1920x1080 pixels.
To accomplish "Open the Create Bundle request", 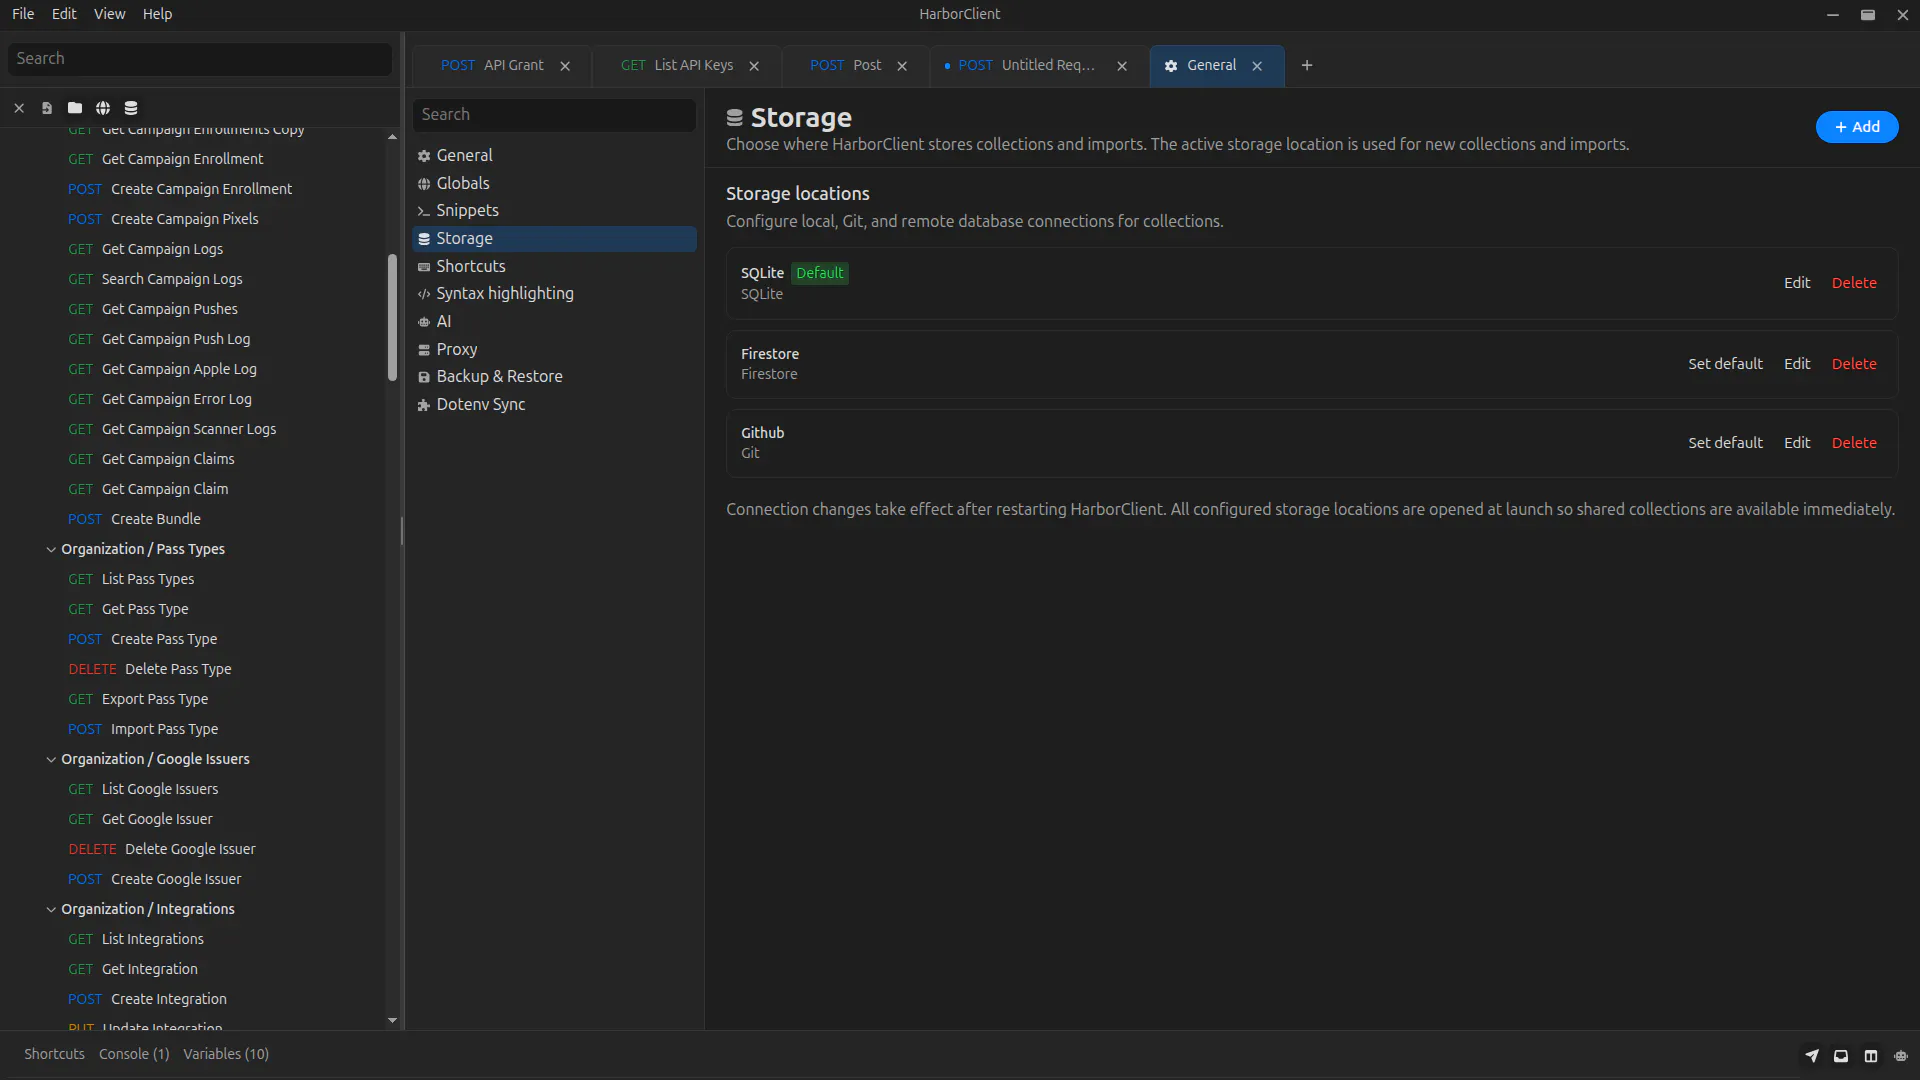I will [x=156, y=519].
